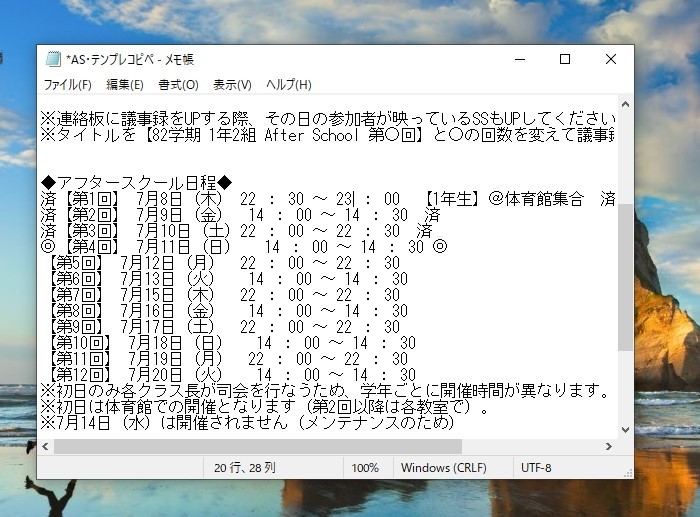Place cursor in the 【第7回】 7月15日 line

click(x=224, y=295)
